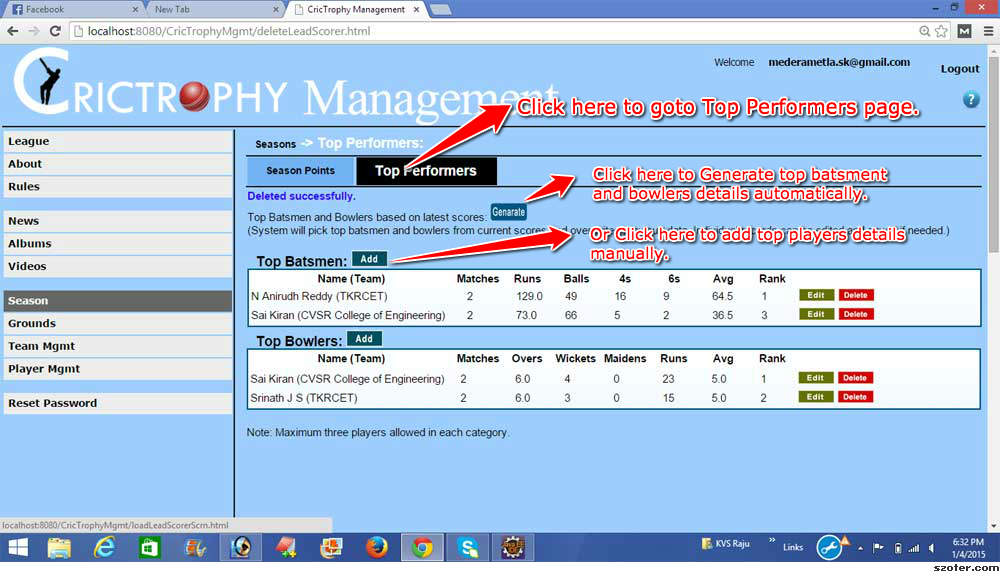Add a new top bowler
The width and height of the screenshot is (1000, 573).
pyautogui.click(x=364, y=339)
